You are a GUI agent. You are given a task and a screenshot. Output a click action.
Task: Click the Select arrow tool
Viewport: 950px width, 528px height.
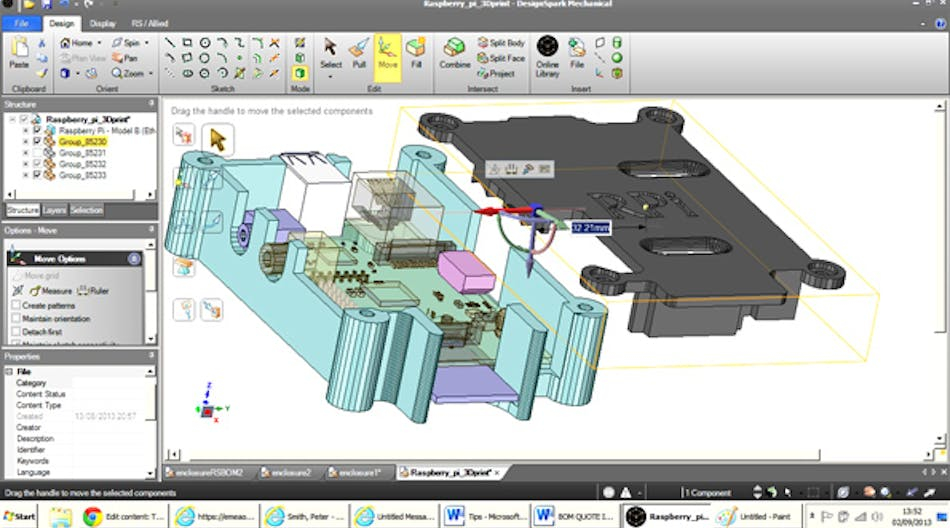330,55
